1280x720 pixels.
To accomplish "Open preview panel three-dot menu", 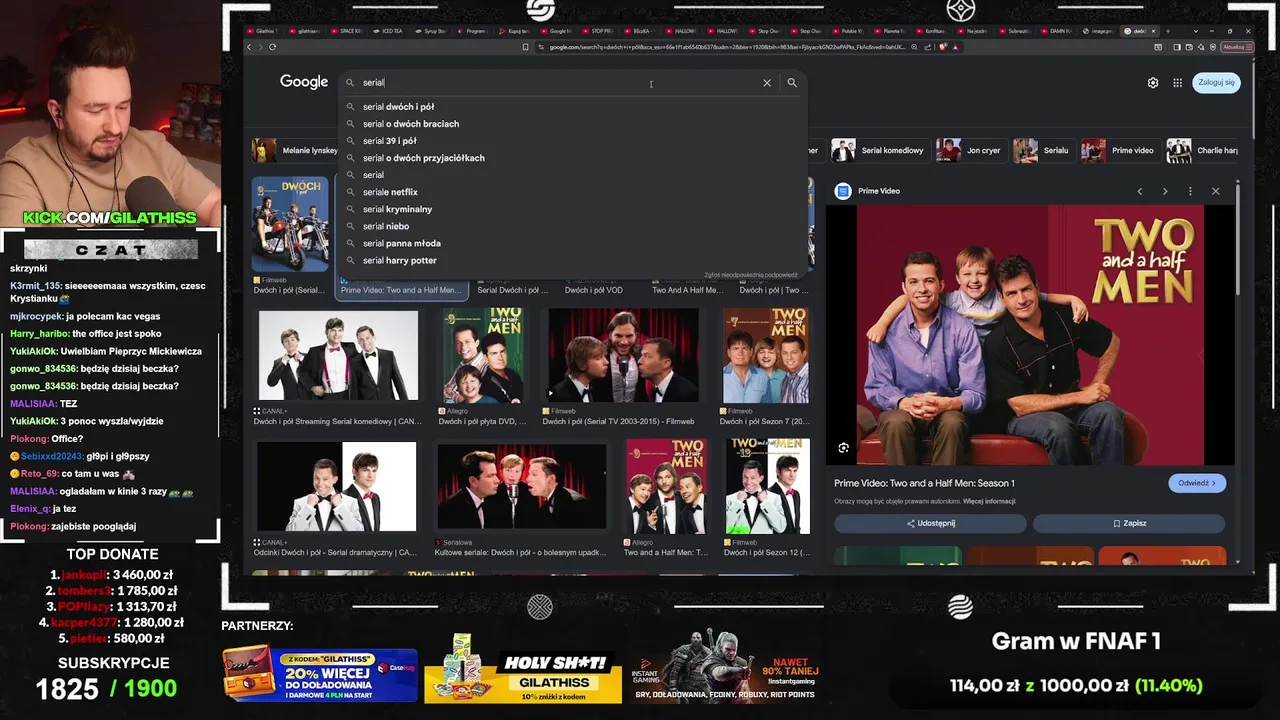I will point(1190,191).
